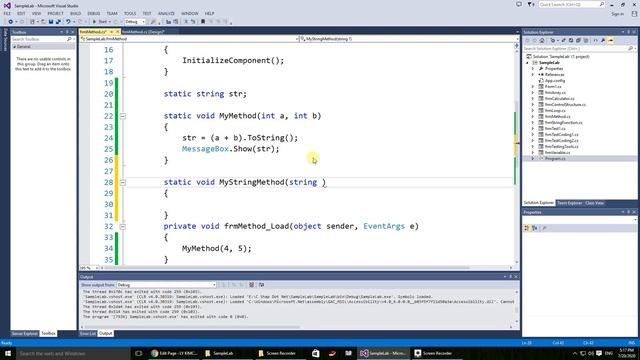Open the WINDOW menu
The image size is (640, 360).
point(189,13)
